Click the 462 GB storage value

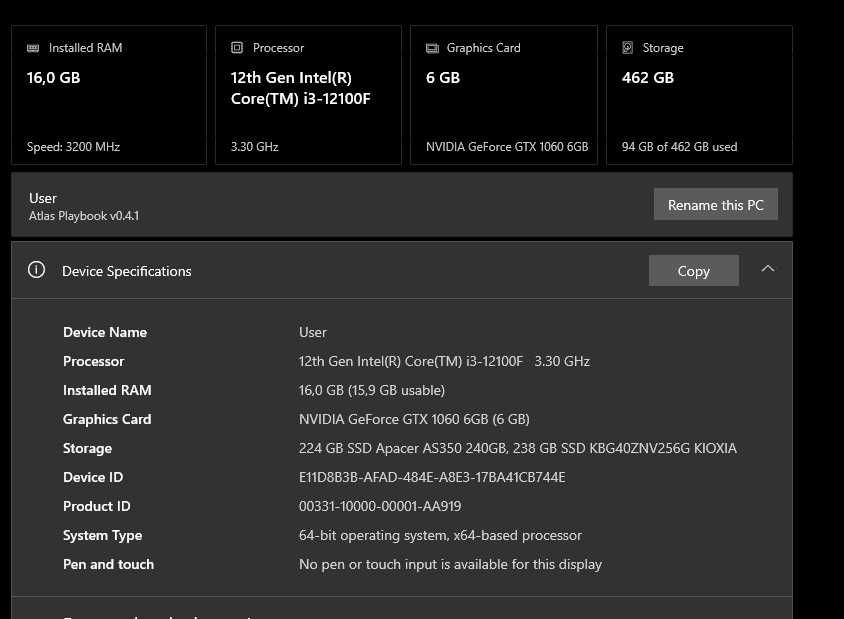pos(648,77)
